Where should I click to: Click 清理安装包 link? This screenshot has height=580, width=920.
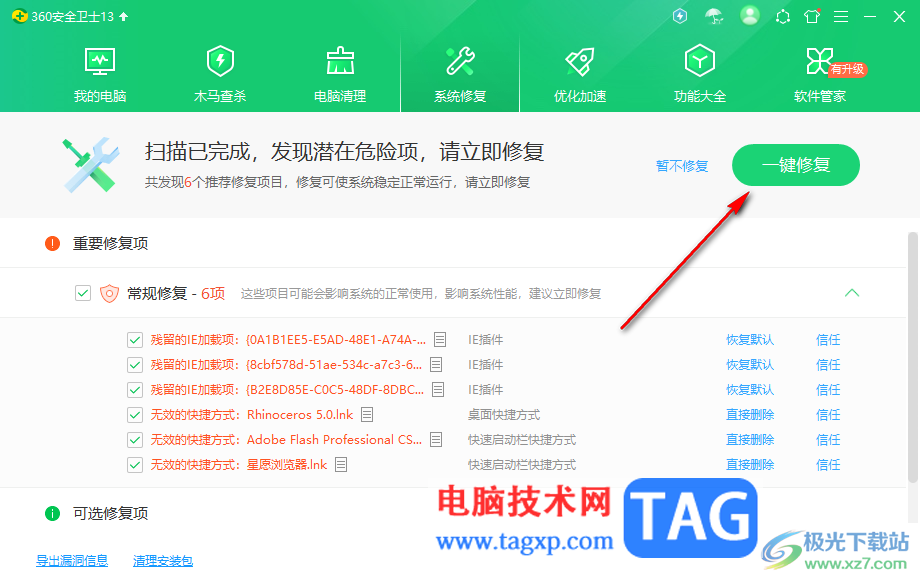pyautogui.click(x=163, y=561)
